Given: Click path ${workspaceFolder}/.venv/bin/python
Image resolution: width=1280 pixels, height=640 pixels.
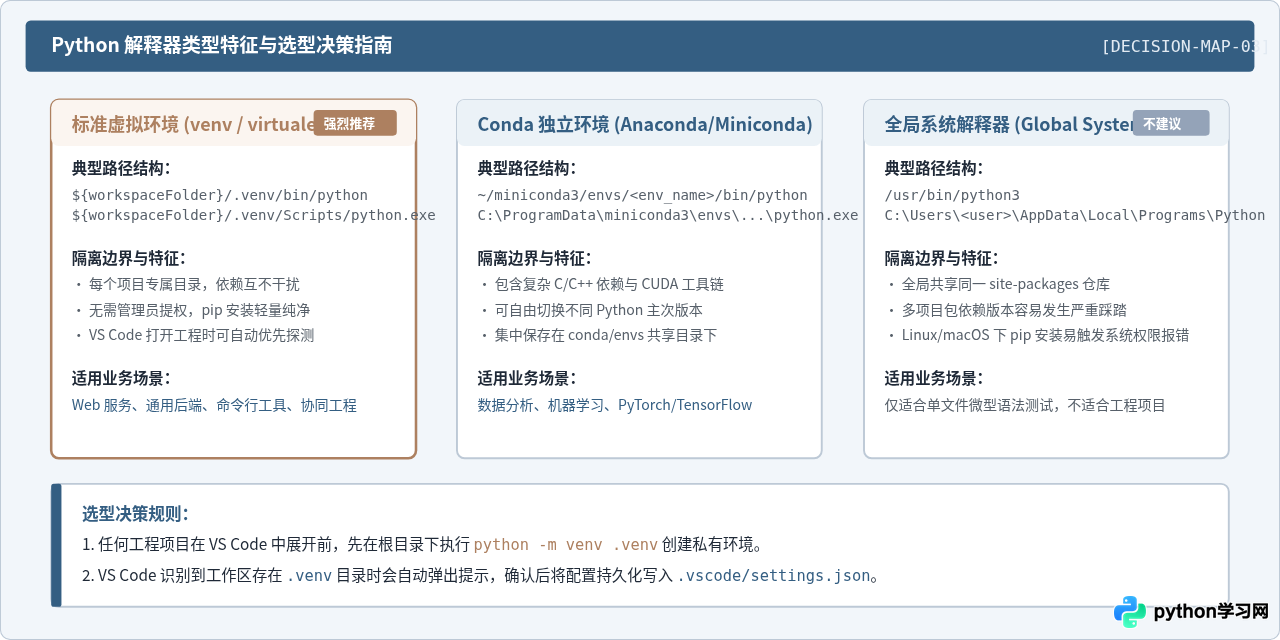Looking at the screenshot, I should (x=220, y=195).
